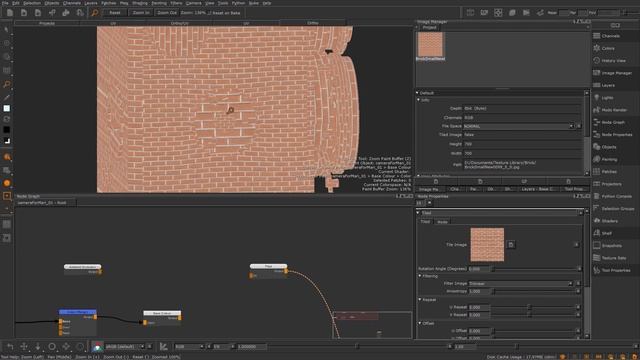Open the Python menu
Viewport: 640px width, 360px height.
click(238, 3)
